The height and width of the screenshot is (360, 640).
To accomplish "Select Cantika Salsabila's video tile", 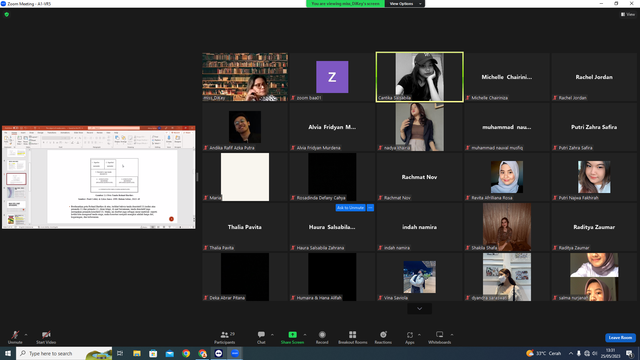I will point(420,77).
